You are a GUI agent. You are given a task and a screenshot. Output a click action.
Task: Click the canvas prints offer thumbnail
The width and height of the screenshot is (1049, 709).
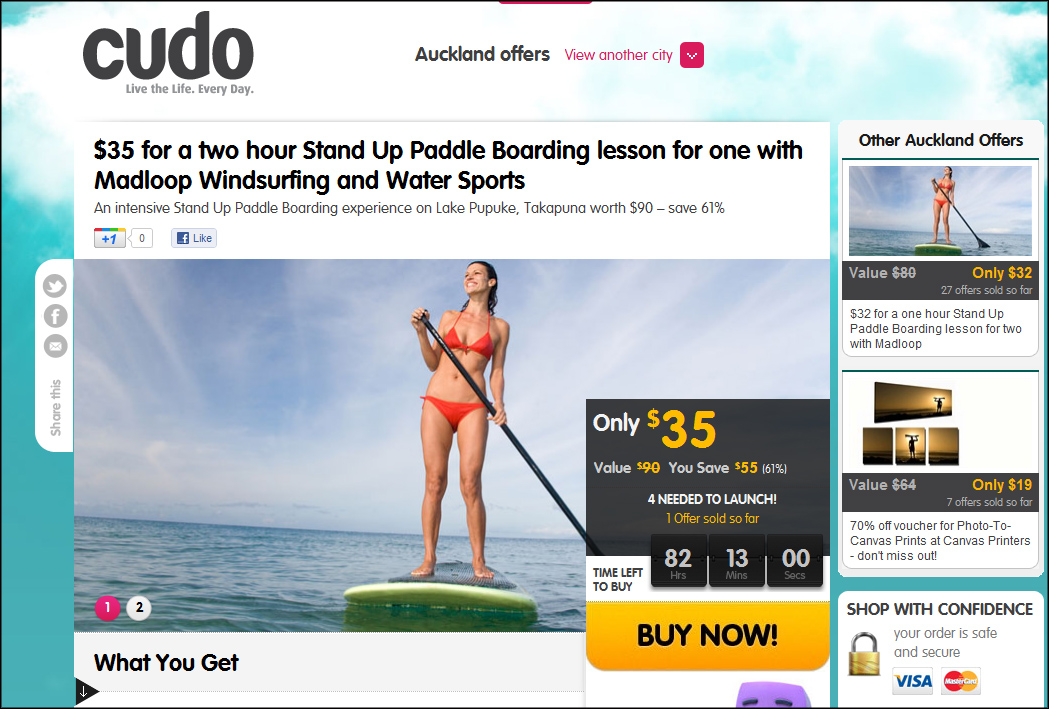pos(911,423)
